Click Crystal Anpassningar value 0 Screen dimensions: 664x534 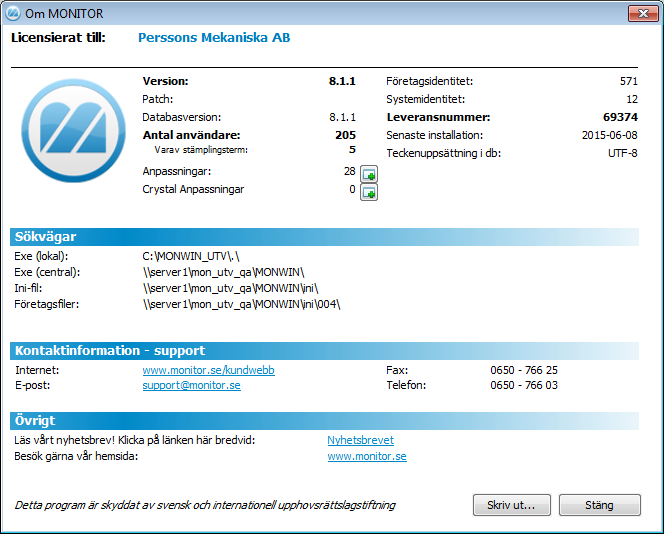point(352,189)
